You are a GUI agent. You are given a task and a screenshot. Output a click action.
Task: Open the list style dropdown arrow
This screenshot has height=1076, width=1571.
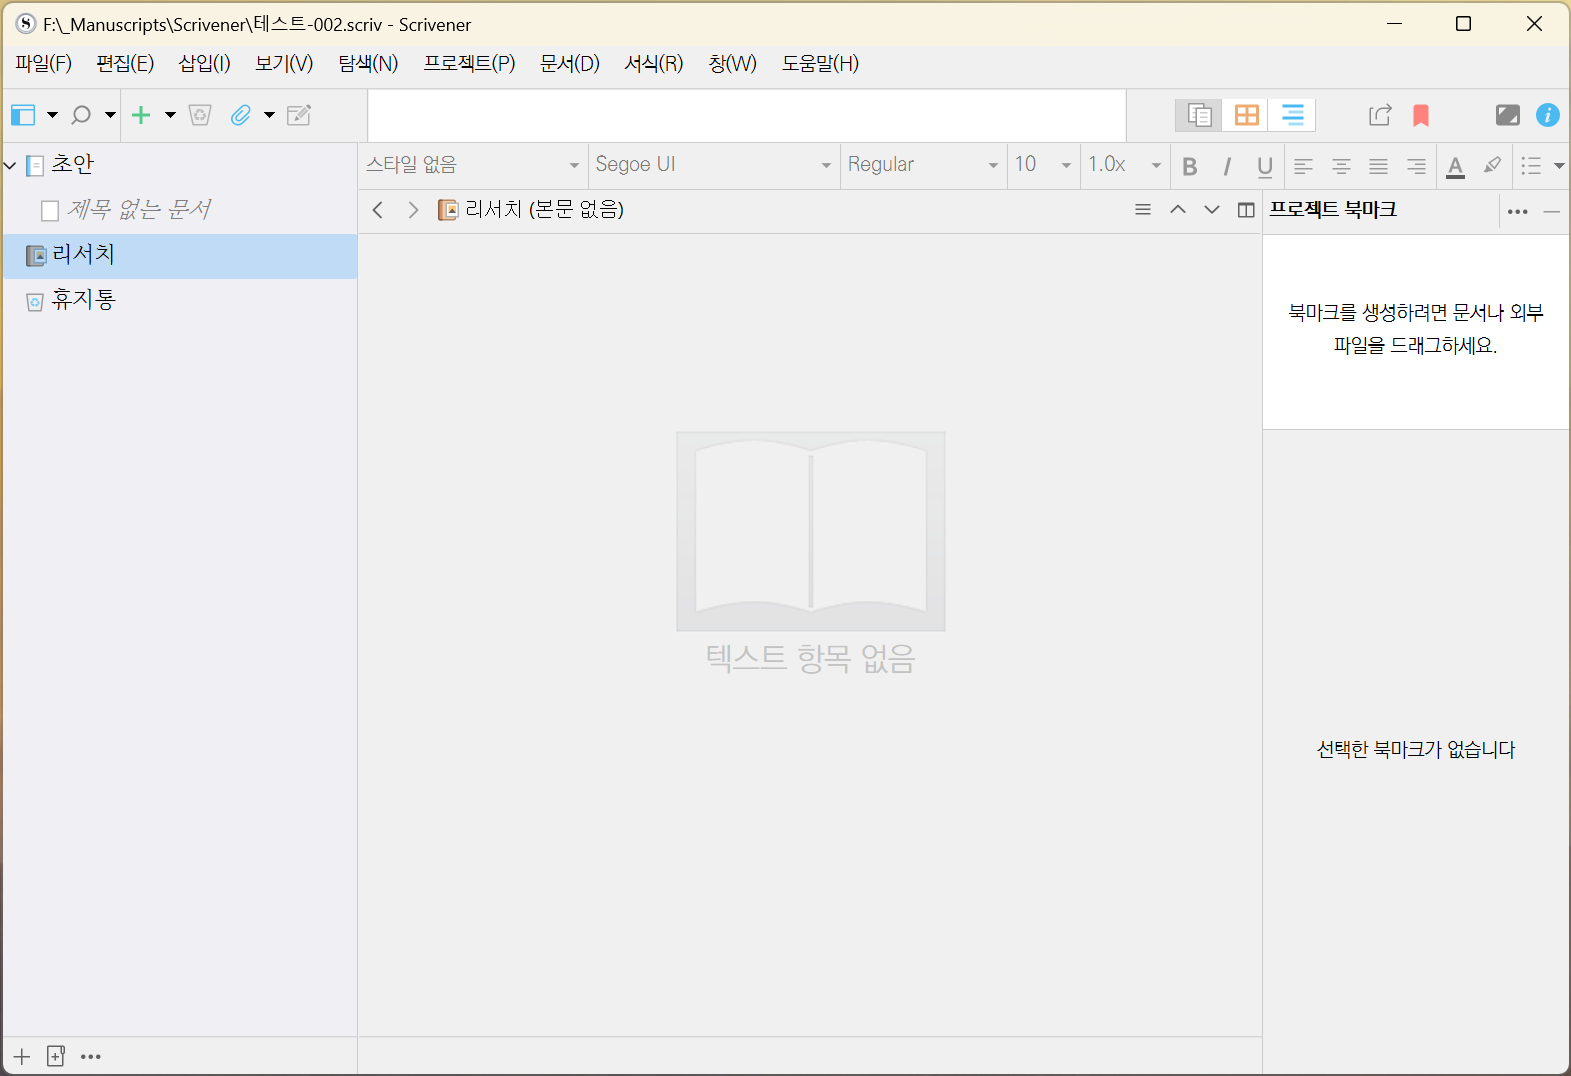click(x=1559, y=166)
